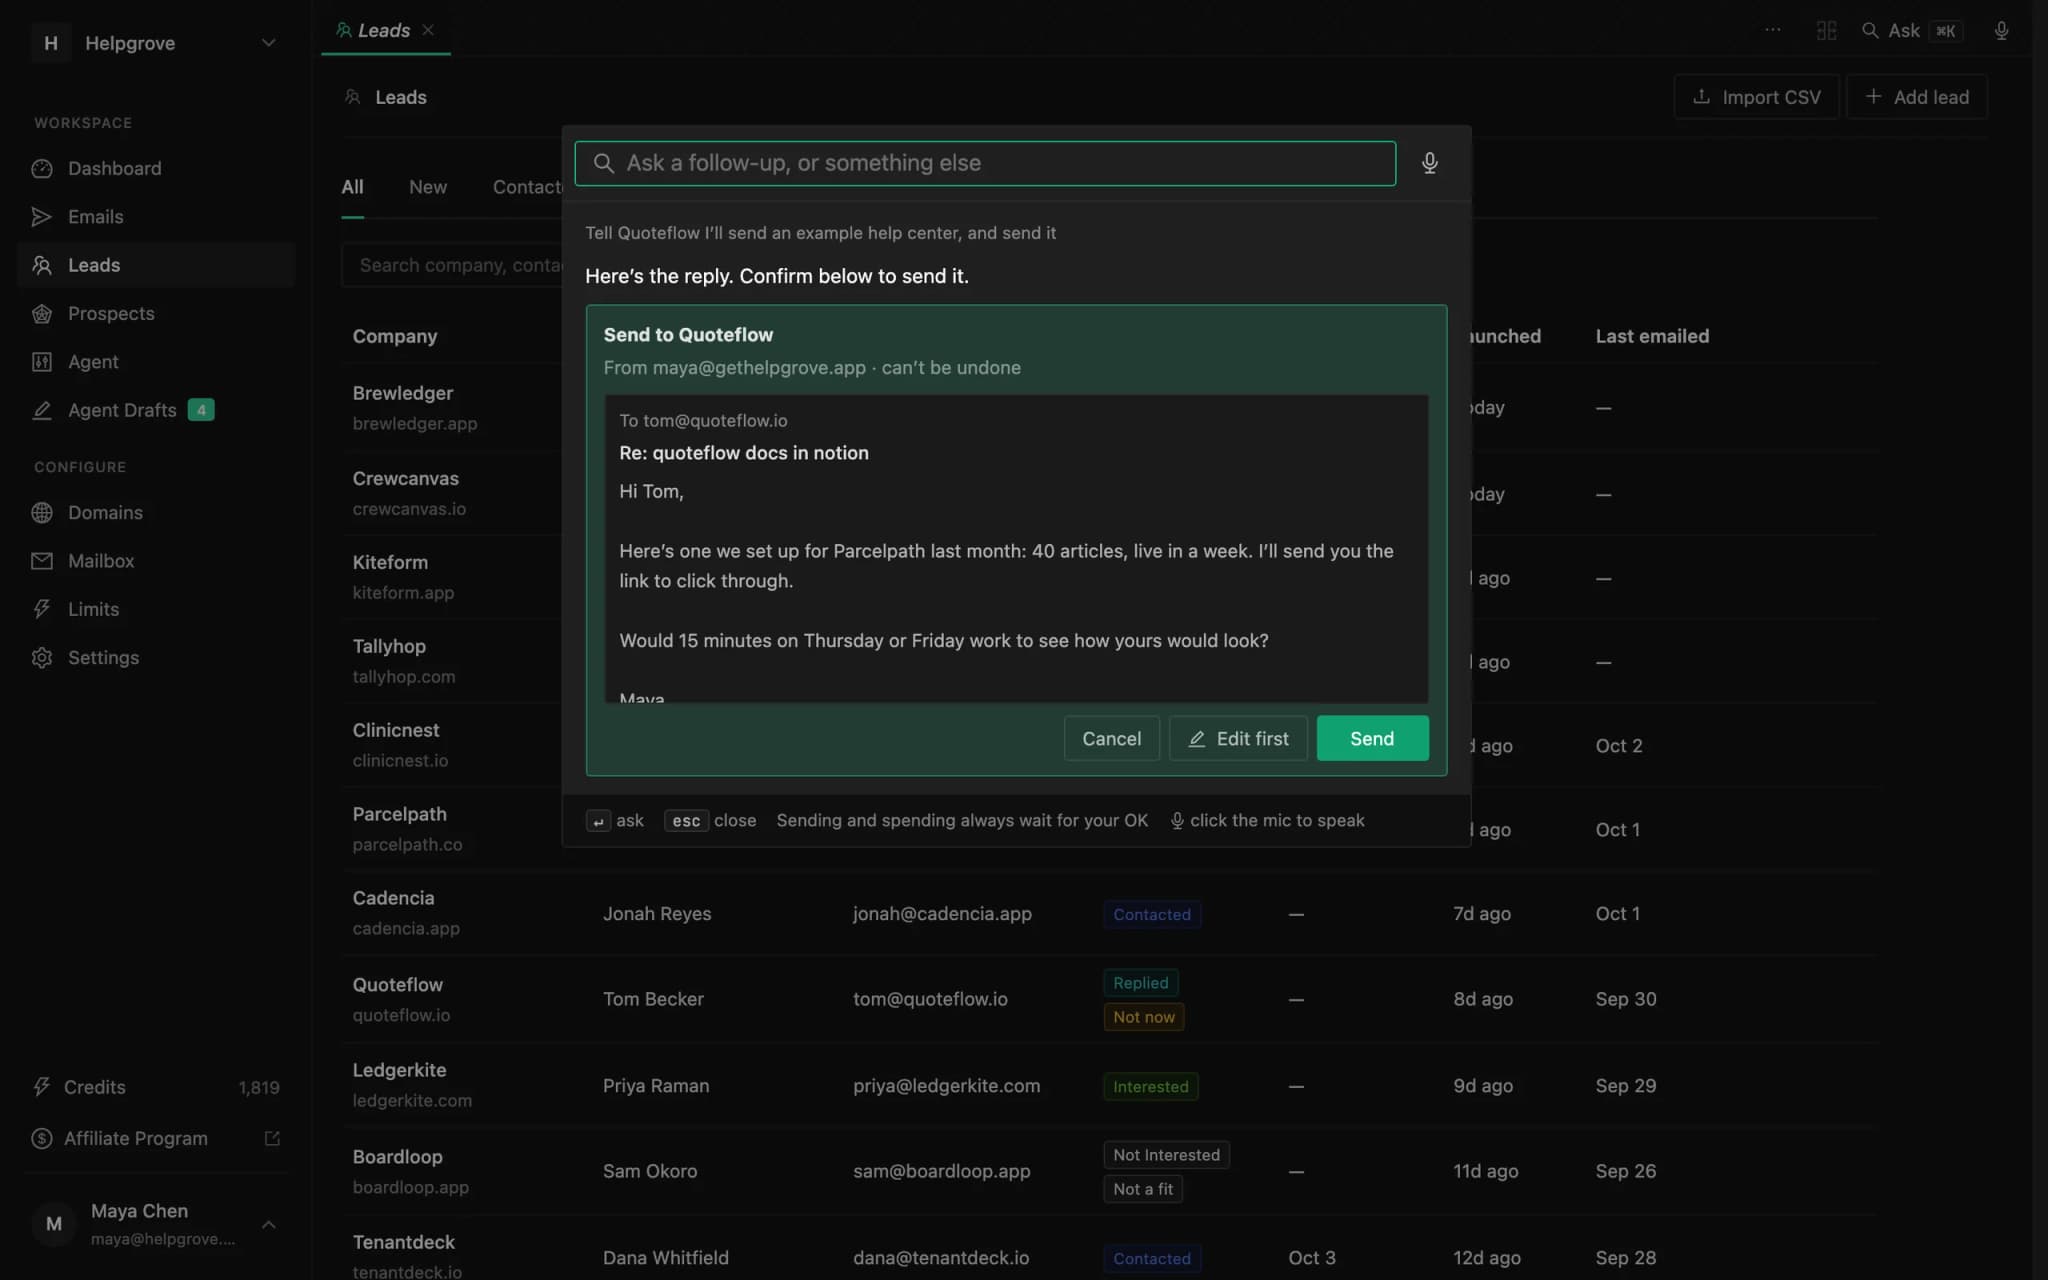Open Emails in the sidebar
This screenshot has width=2048, height=1280.
156,216
